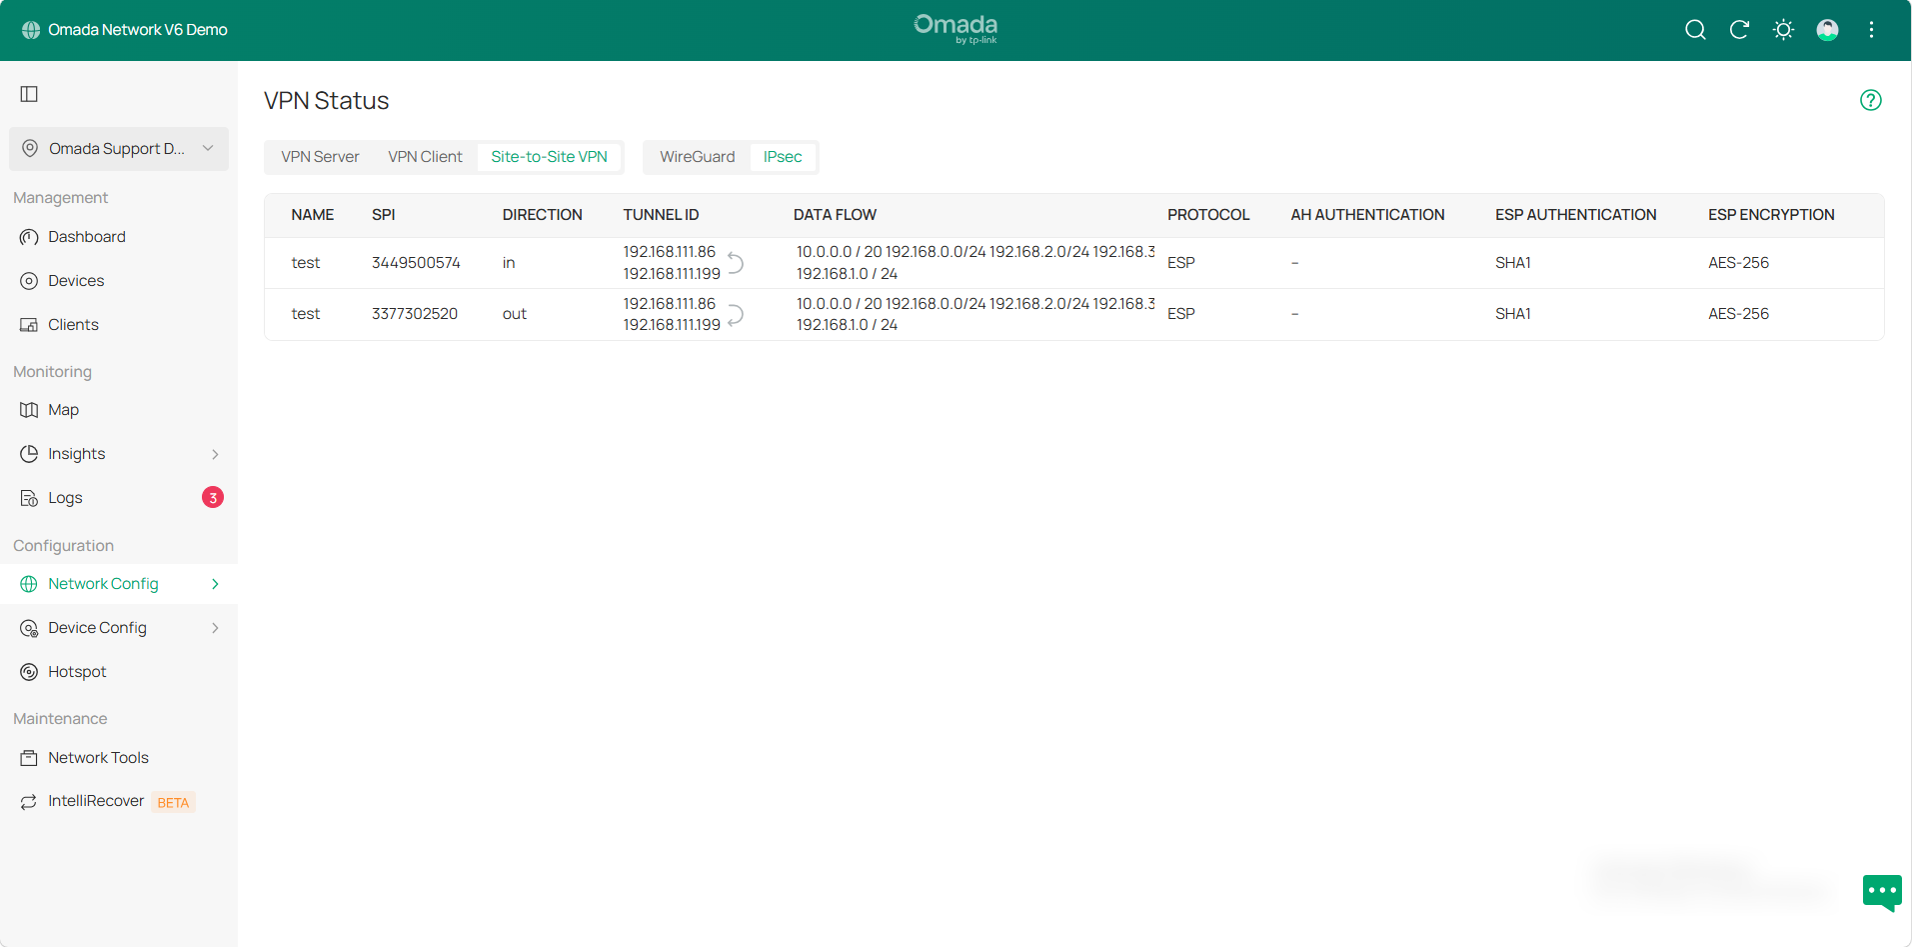Image resolution: width=1912 pixels, height=947 pixels.
Task: Switch to light/dark theme toggle
Action: point(1783,30)
